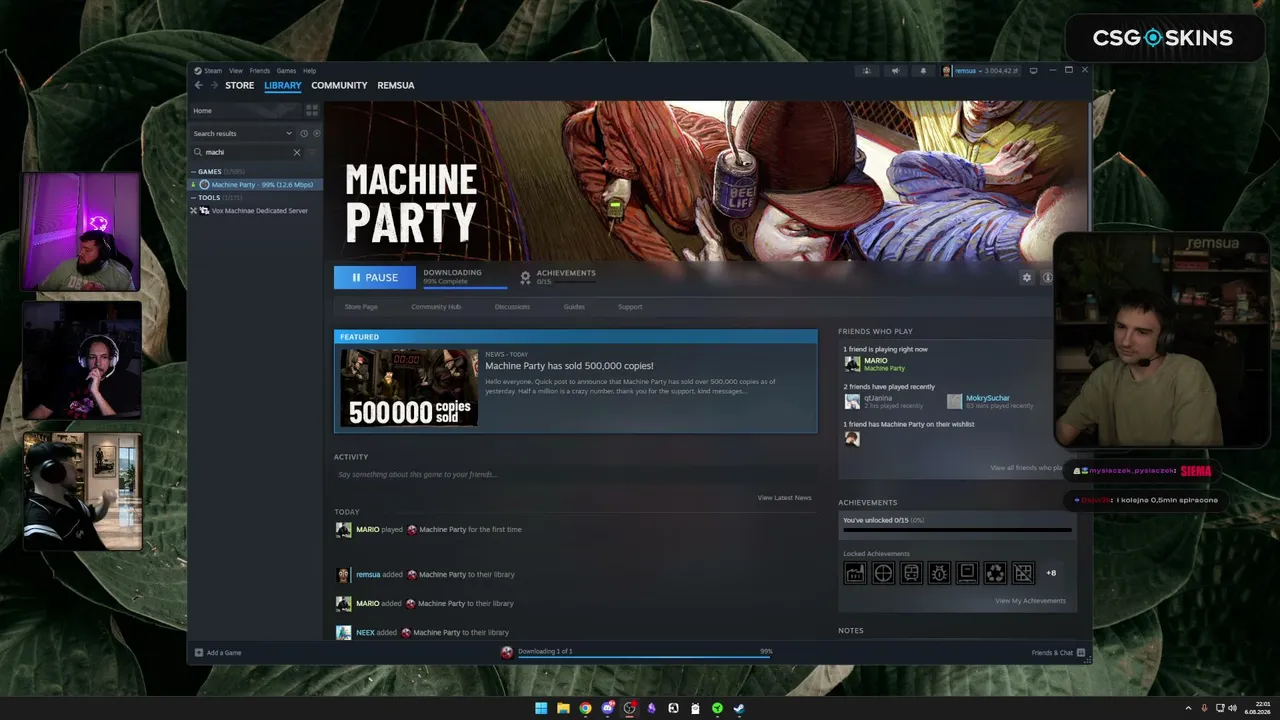This screenshot has height=720, width=1280.
Task: Toggle ready-to-play filter icon in library
Action: click(x=317, y=133)
